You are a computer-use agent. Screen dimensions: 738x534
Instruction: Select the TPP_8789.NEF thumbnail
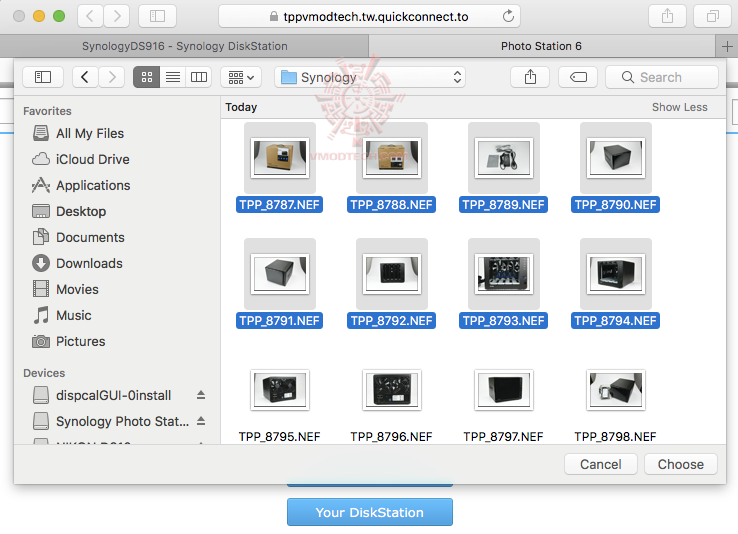[x=504, y=158]
